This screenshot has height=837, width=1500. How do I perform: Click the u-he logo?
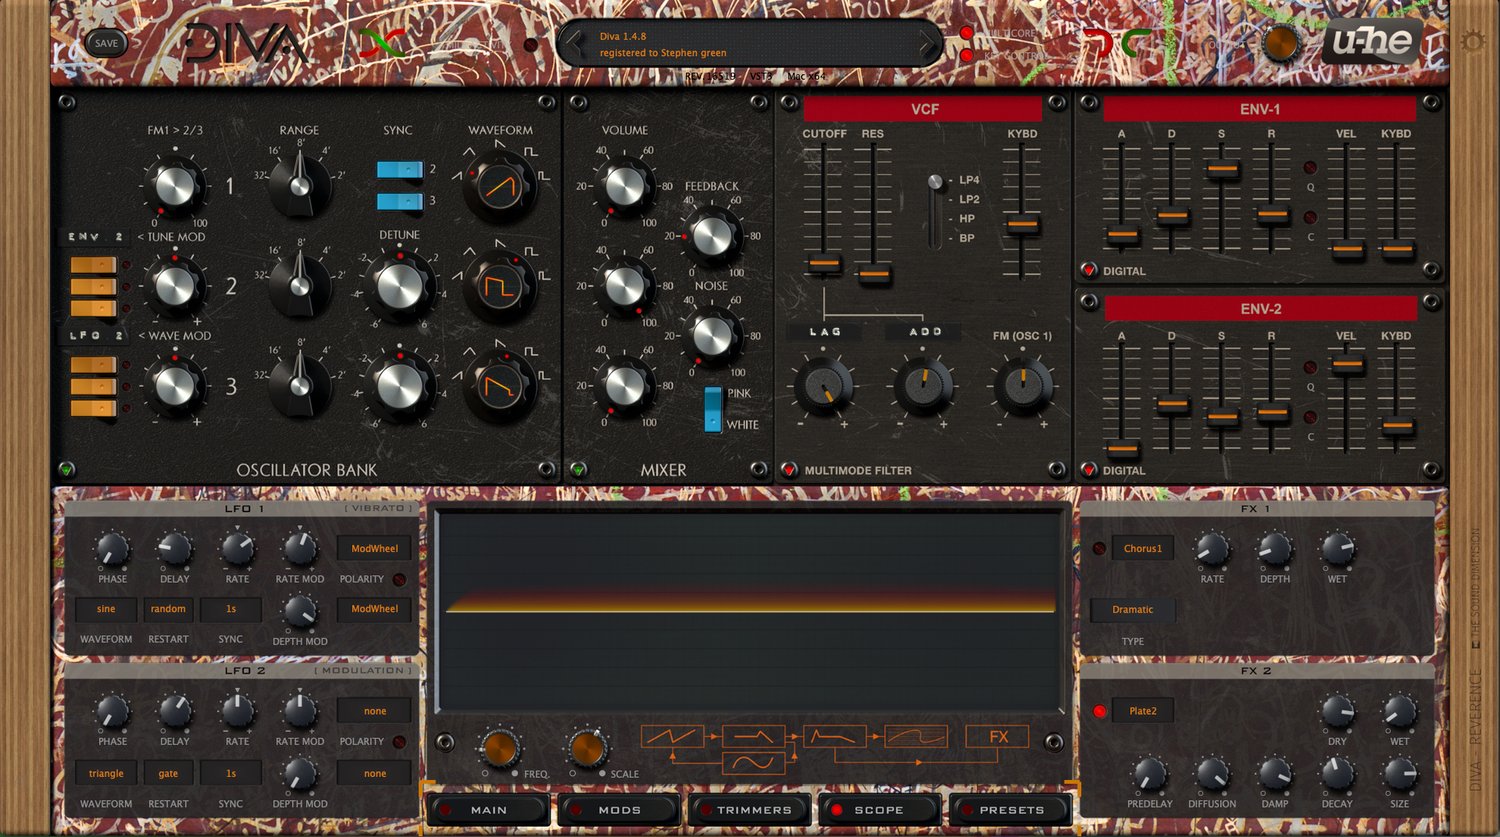tap(1373, 42)
